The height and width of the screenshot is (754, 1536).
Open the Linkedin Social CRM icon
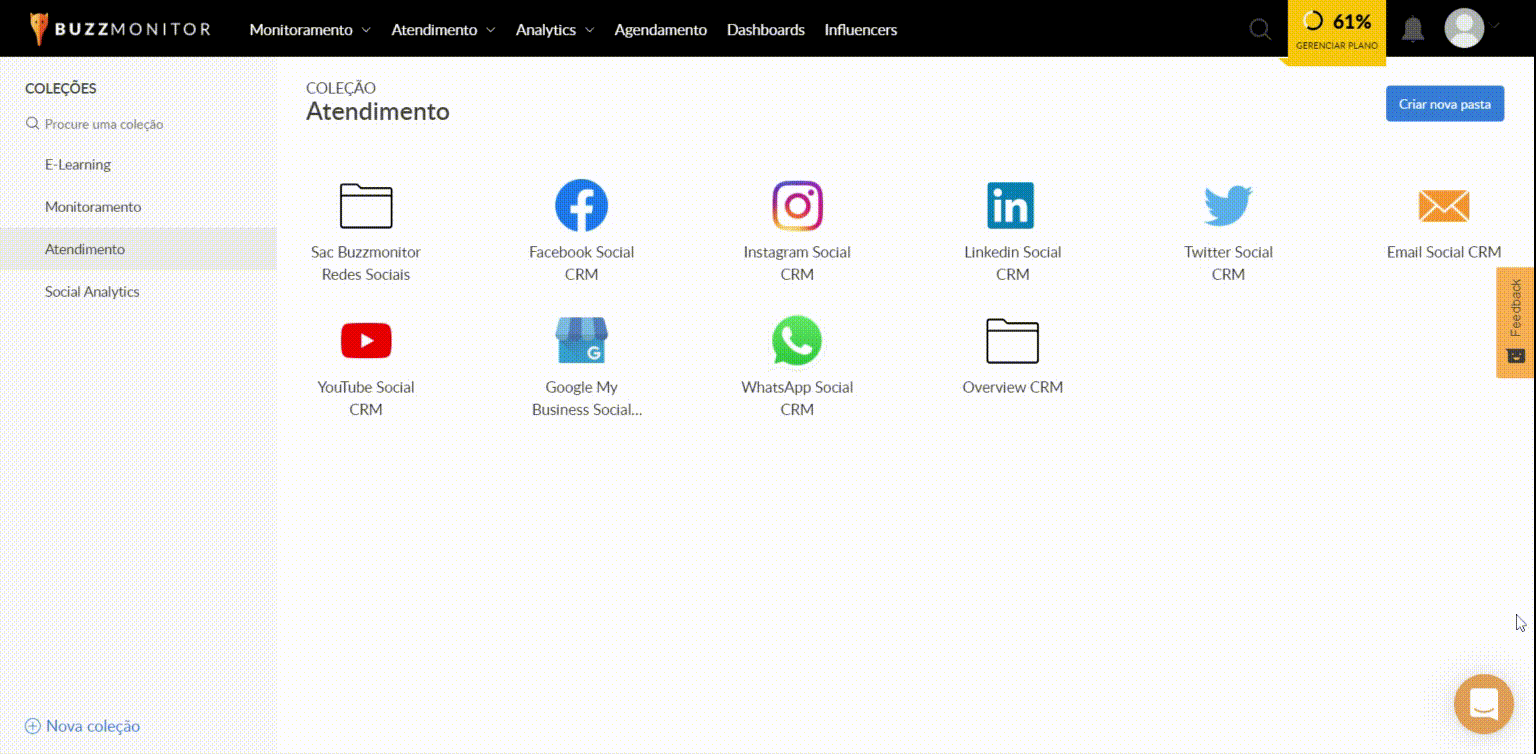point(1011,206)
